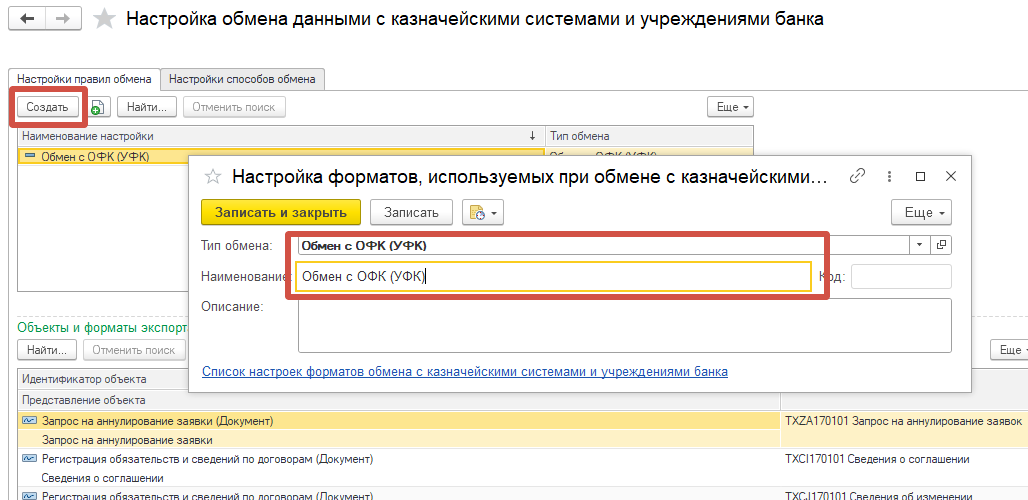The image size is (1028, 500).
Task: Click Отменить поиск in the objects section
Action: pos(134,350)
